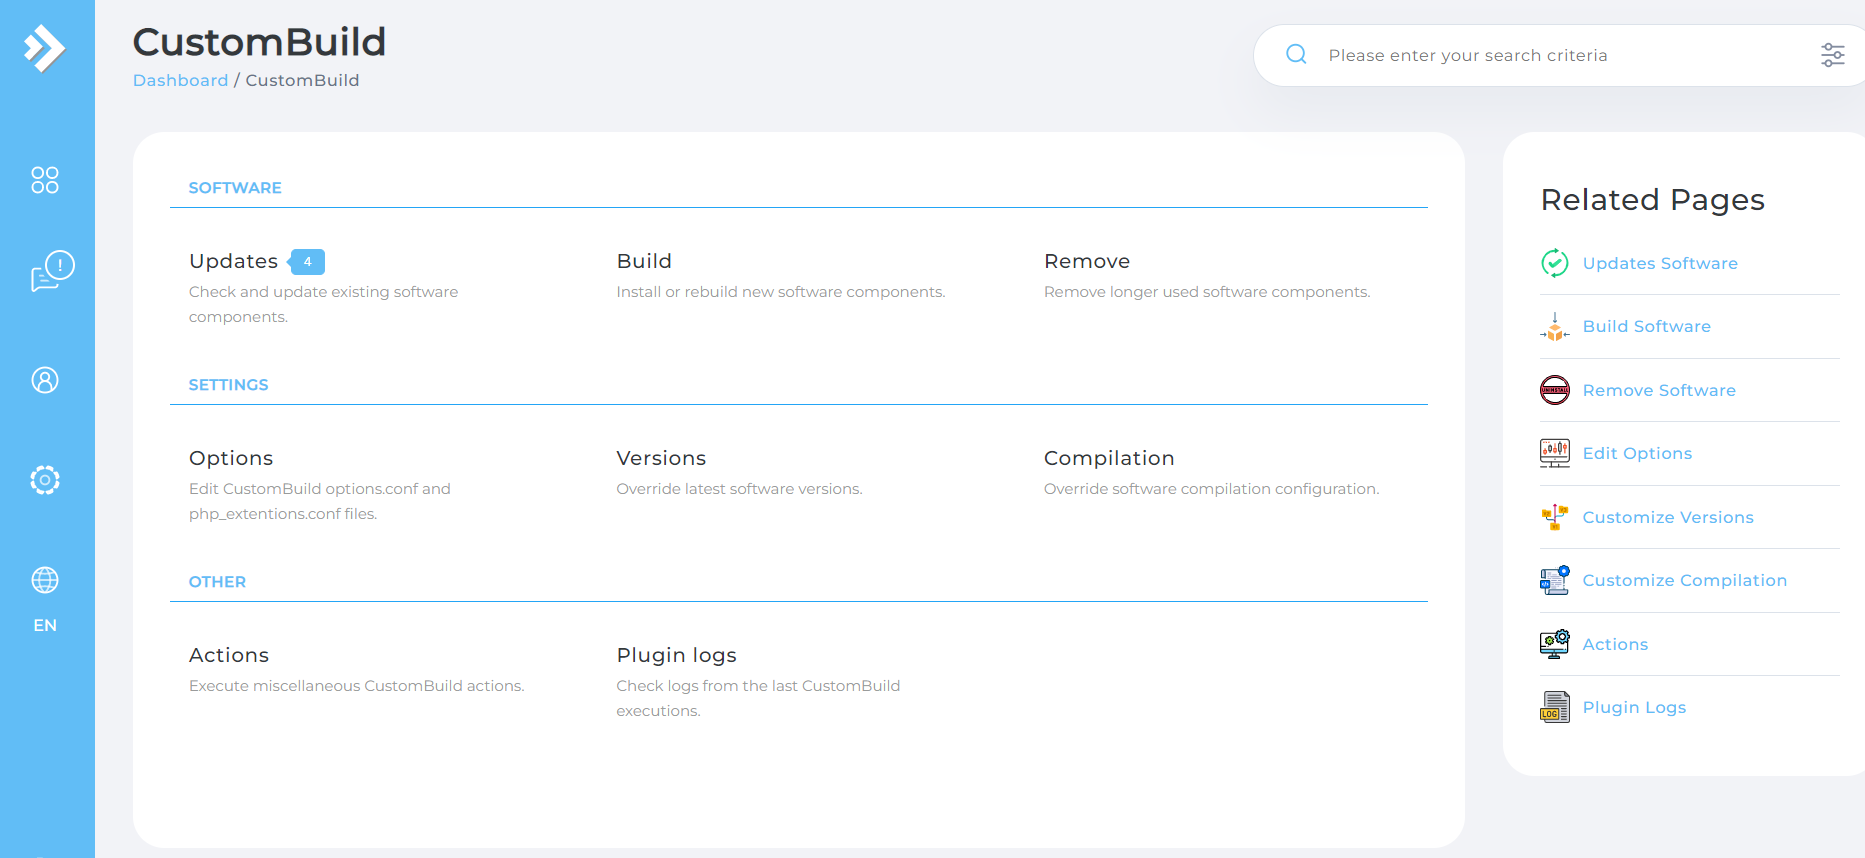
Task: Open the settings gear in sidebar
Action: tap(45, 480)
